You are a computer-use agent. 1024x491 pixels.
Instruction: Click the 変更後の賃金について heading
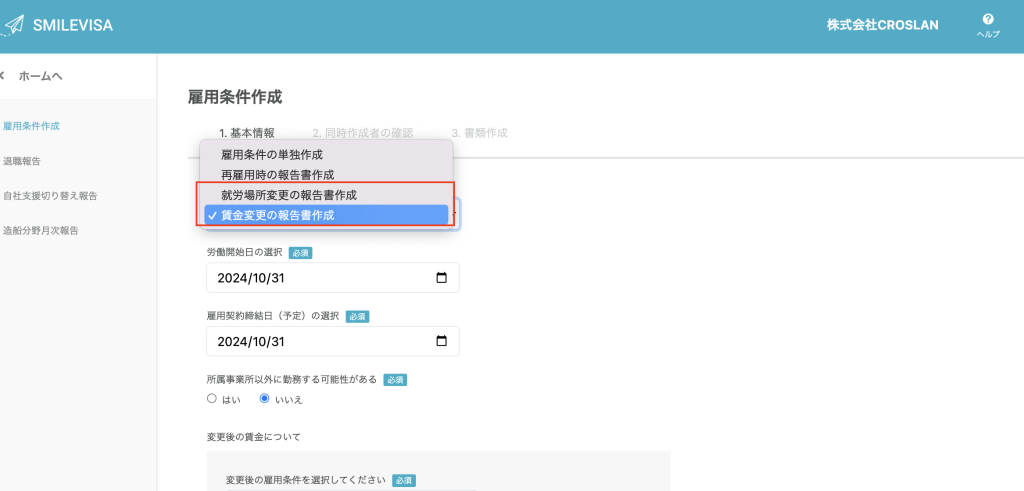(x=253, y=437)
